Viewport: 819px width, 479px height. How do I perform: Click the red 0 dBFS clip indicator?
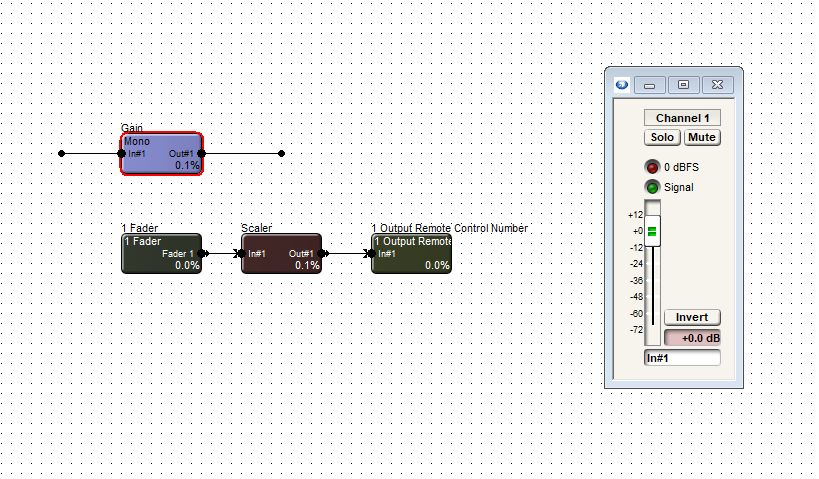point(652,167)
